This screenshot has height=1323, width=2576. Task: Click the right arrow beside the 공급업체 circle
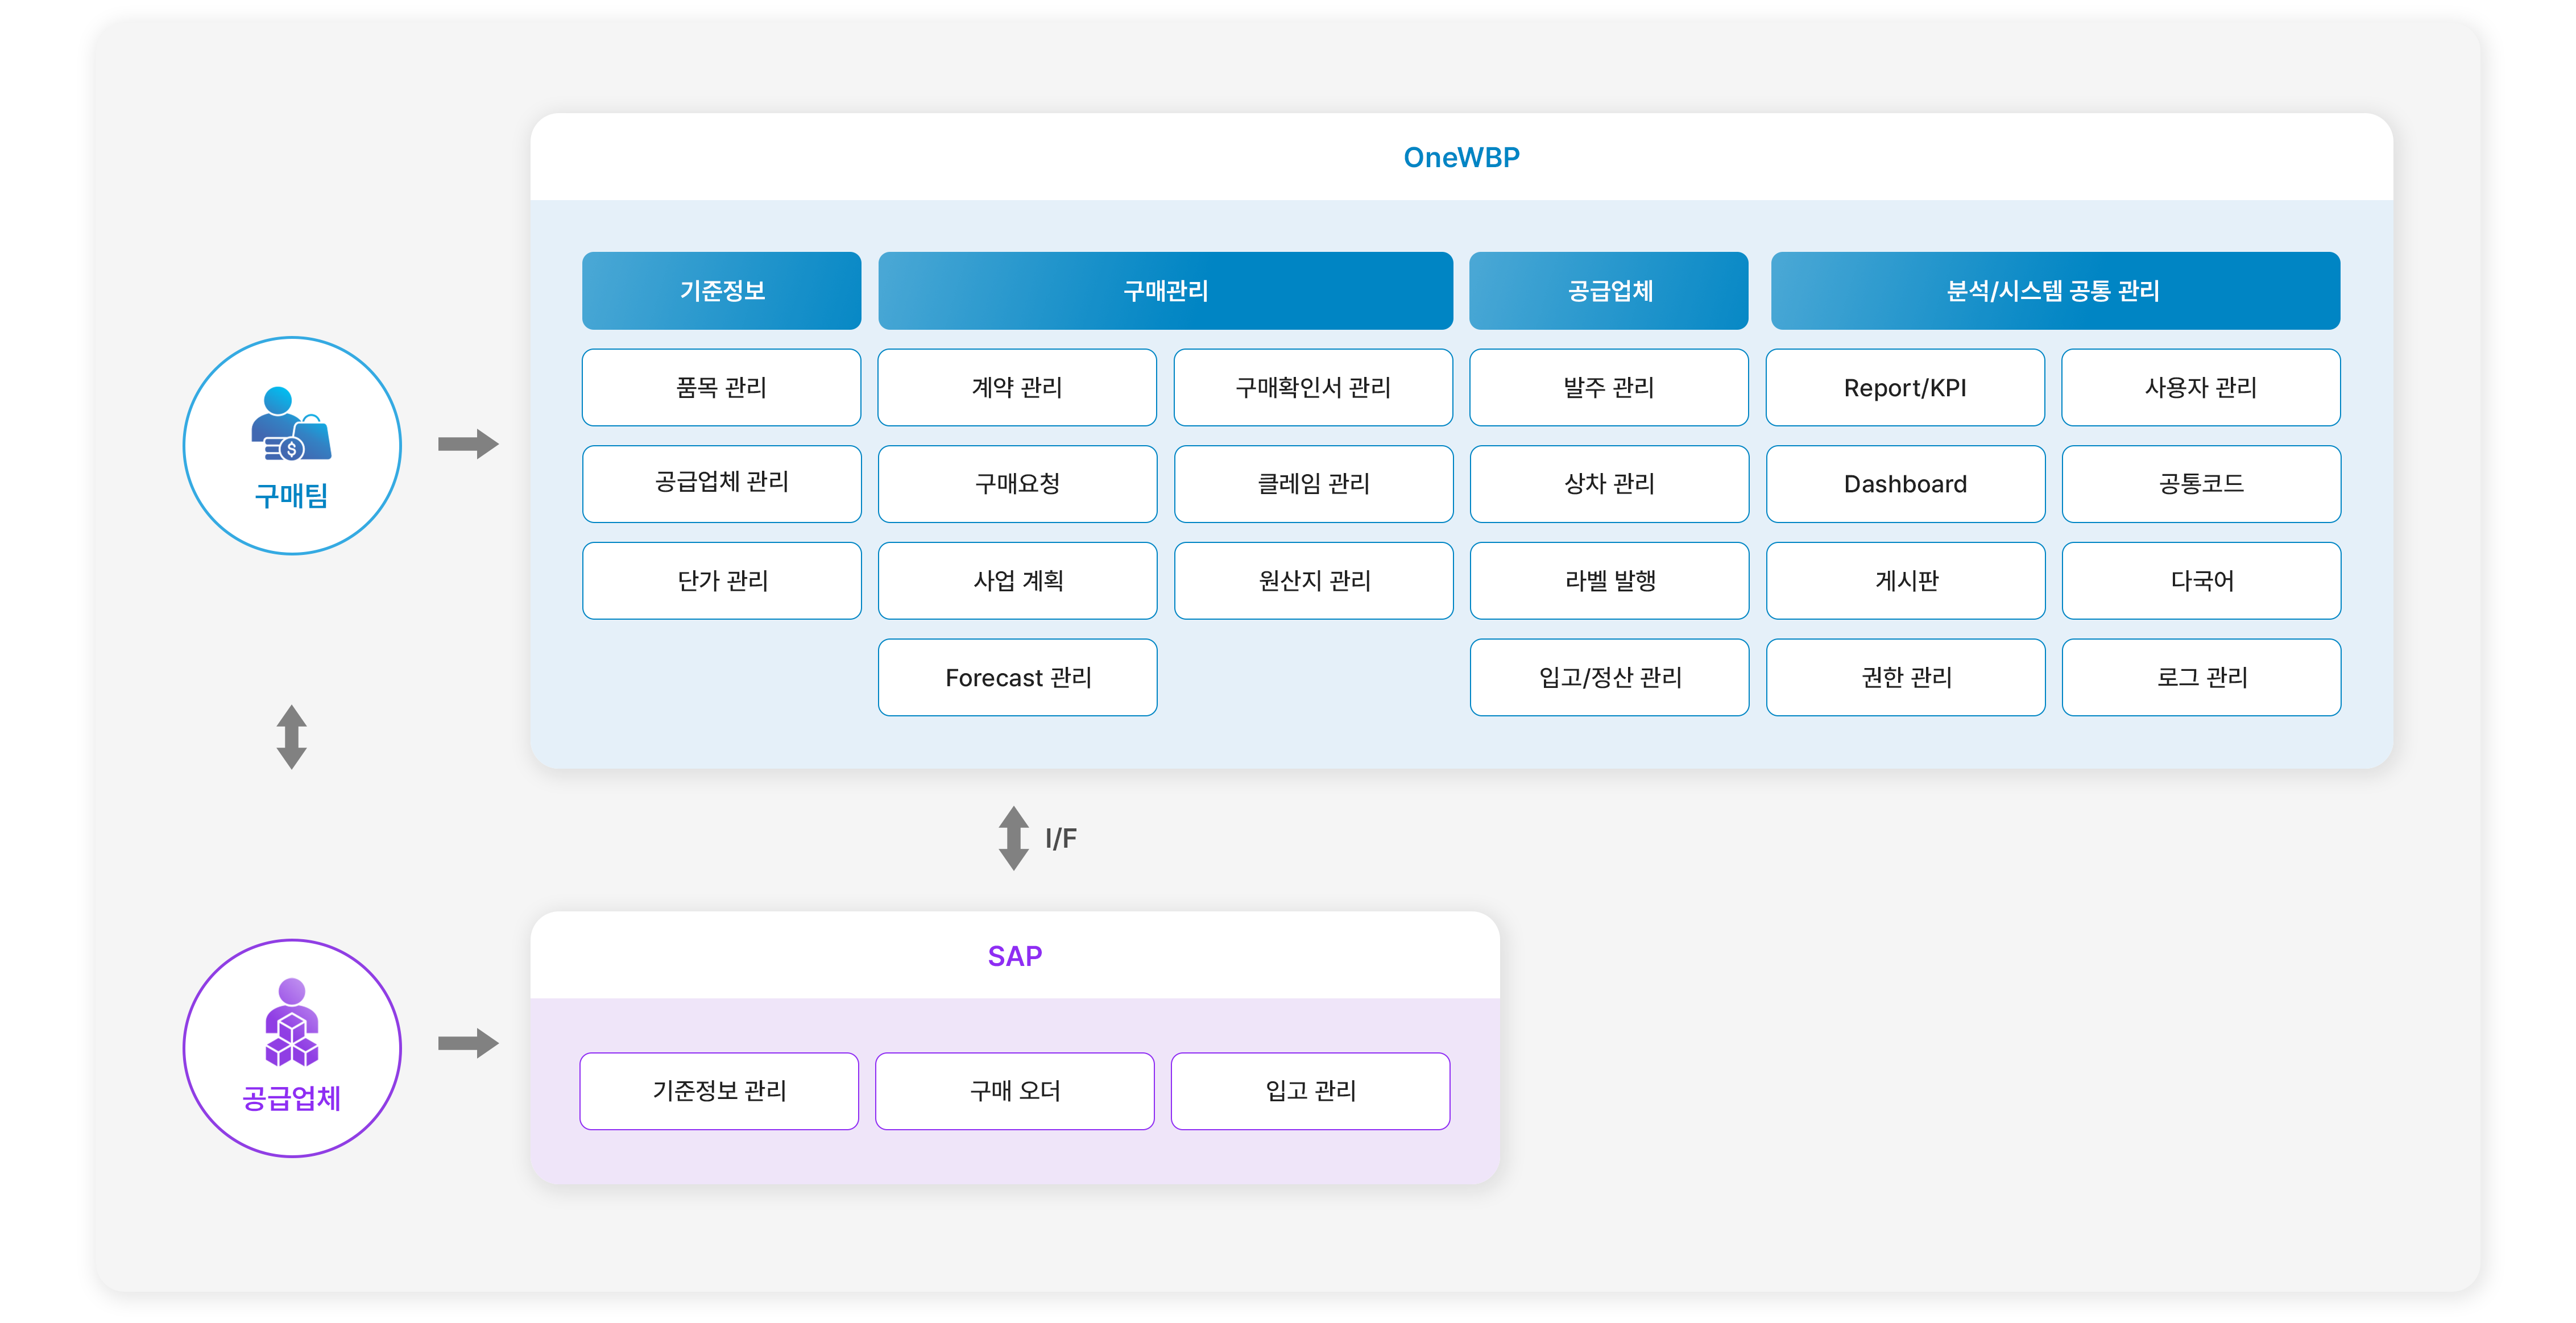(468, 1043)
